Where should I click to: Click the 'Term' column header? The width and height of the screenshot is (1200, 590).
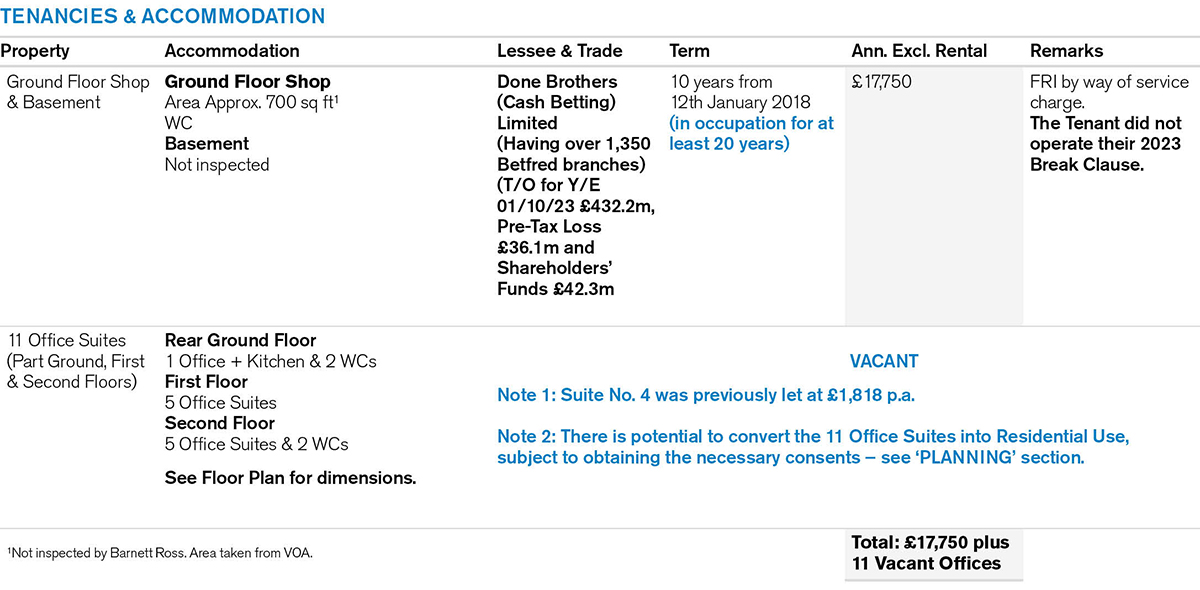coord(689,51)
